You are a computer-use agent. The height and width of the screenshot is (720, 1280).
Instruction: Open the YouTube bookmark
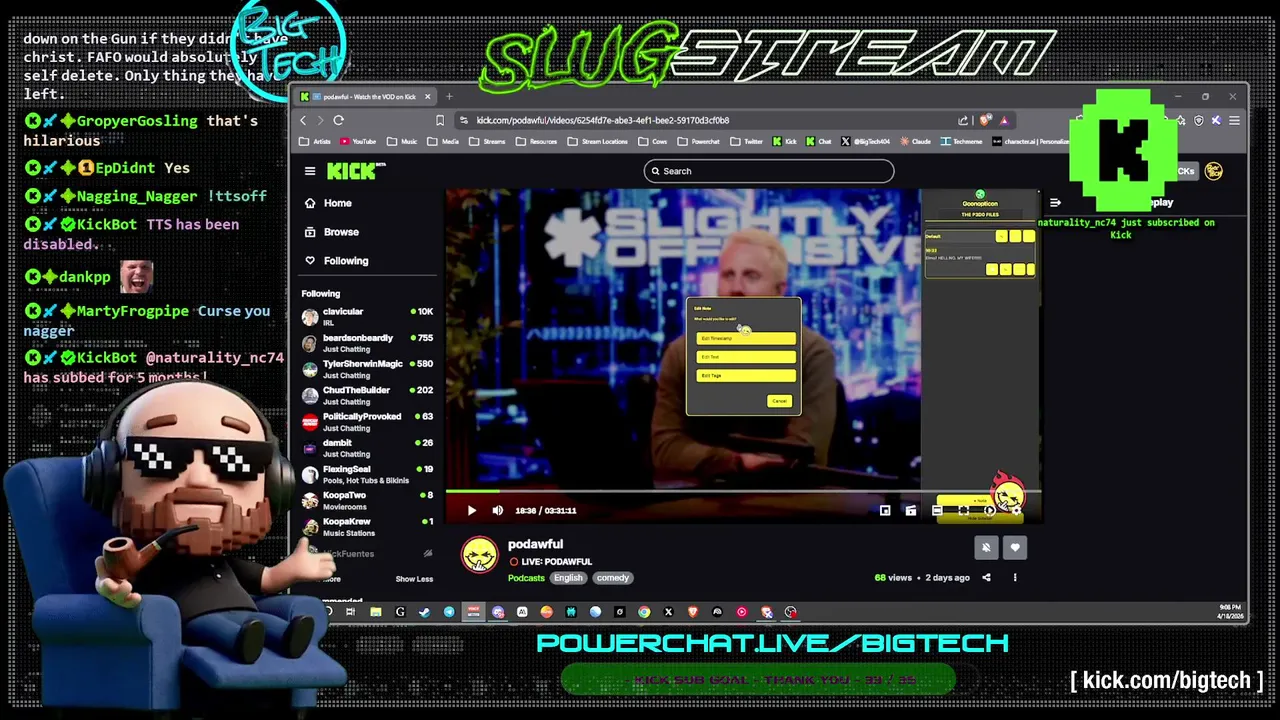[357, 142]
